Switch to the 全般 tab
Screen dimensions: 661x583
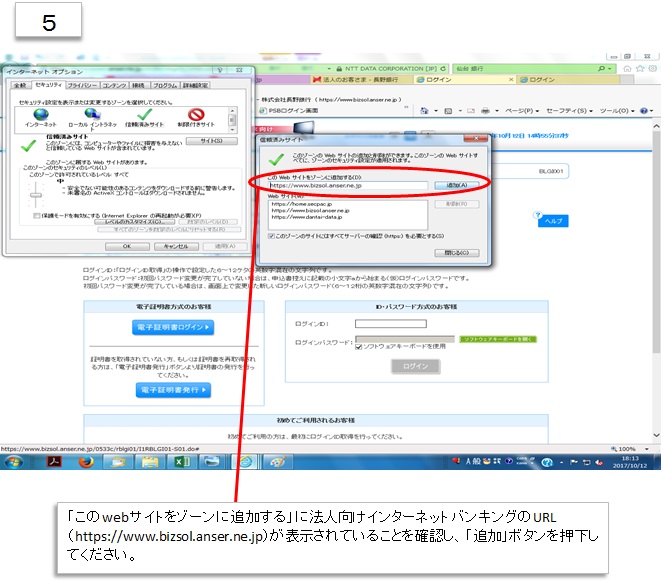tap(20, 85)
